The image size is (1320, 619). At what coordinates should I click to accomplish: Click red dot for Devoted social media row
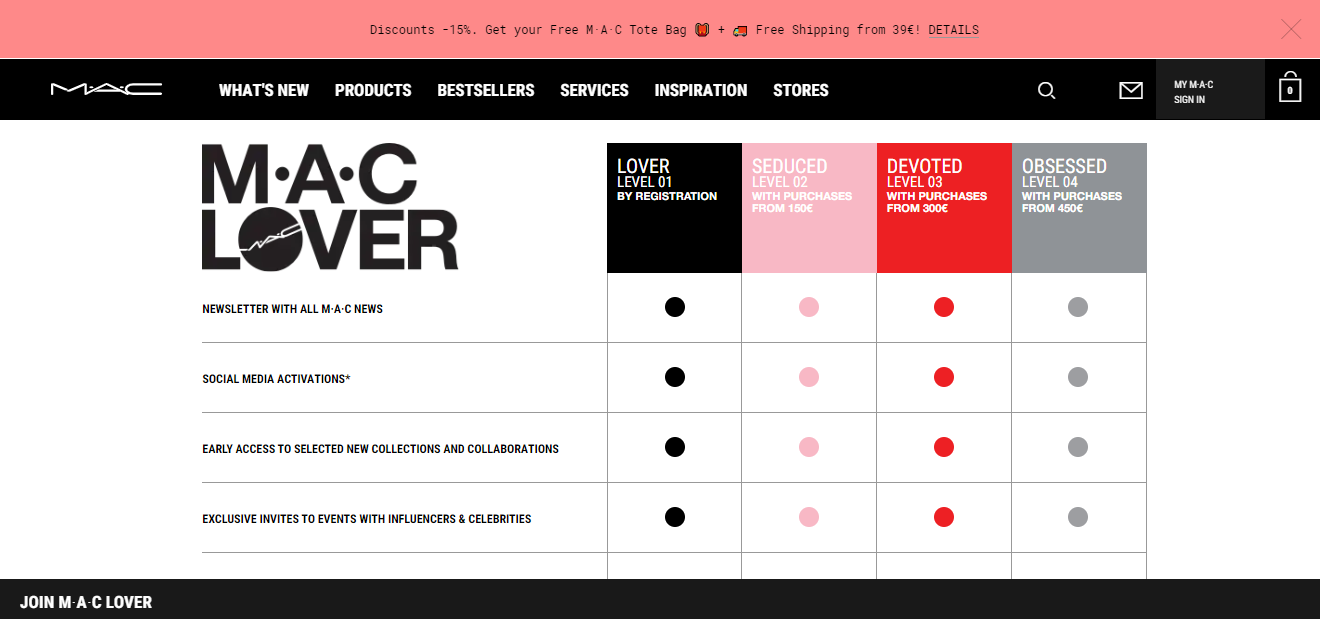click(x=943, y=377)
